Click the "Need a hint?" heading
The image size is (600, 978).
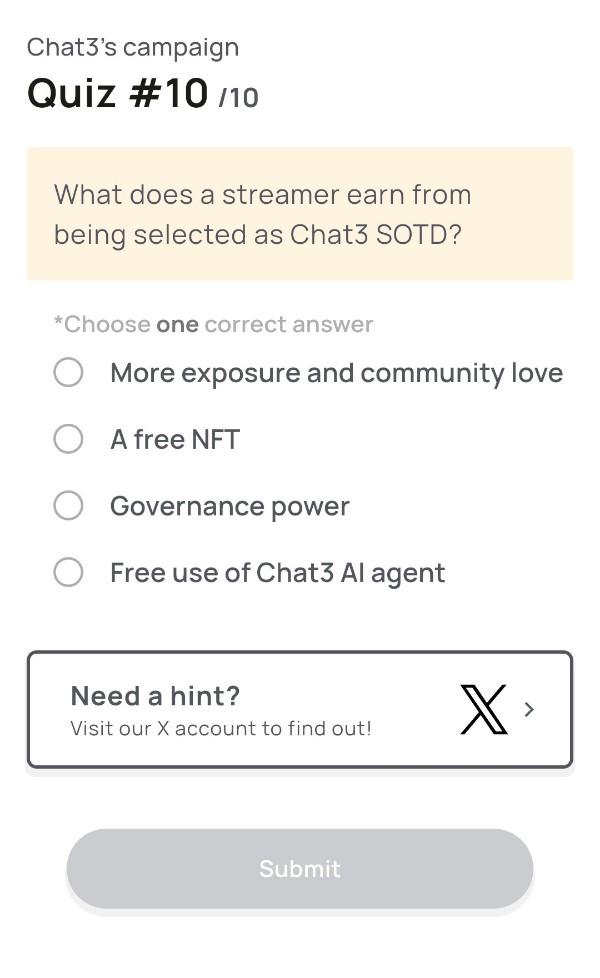click(x=155, y=696)
